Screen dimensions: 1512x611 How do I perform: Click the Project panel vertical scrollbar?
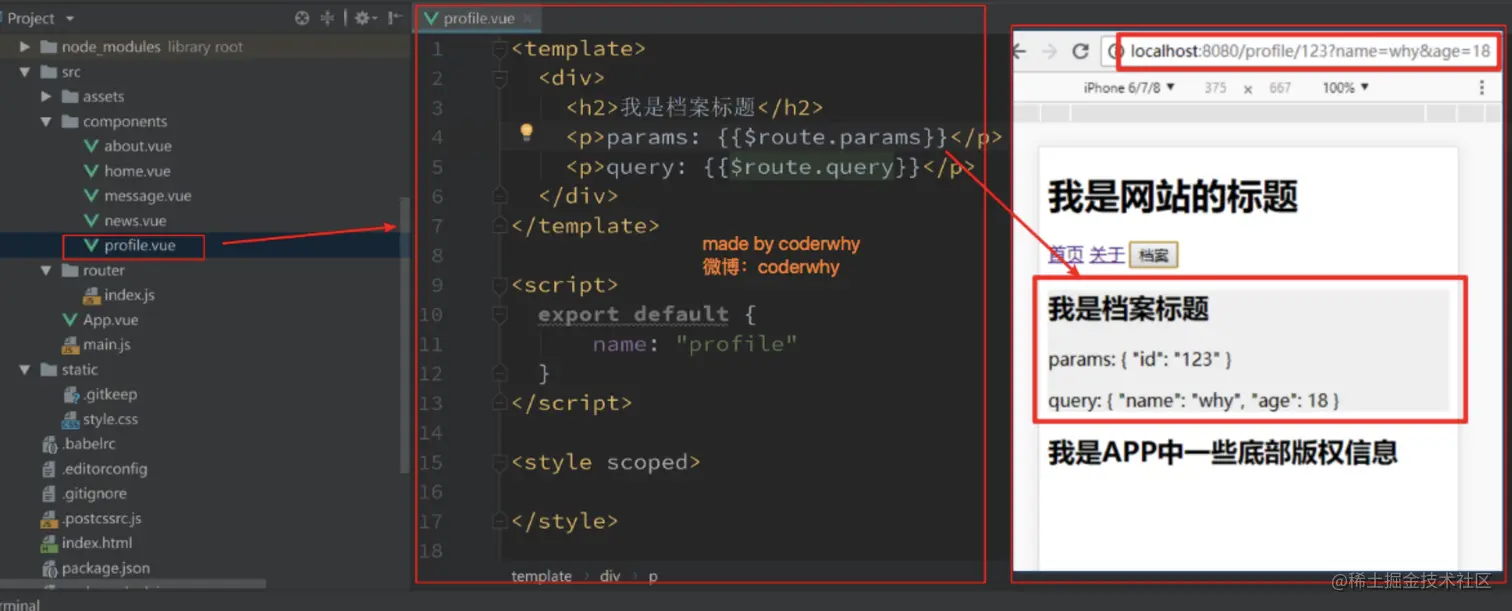point(404,335)
